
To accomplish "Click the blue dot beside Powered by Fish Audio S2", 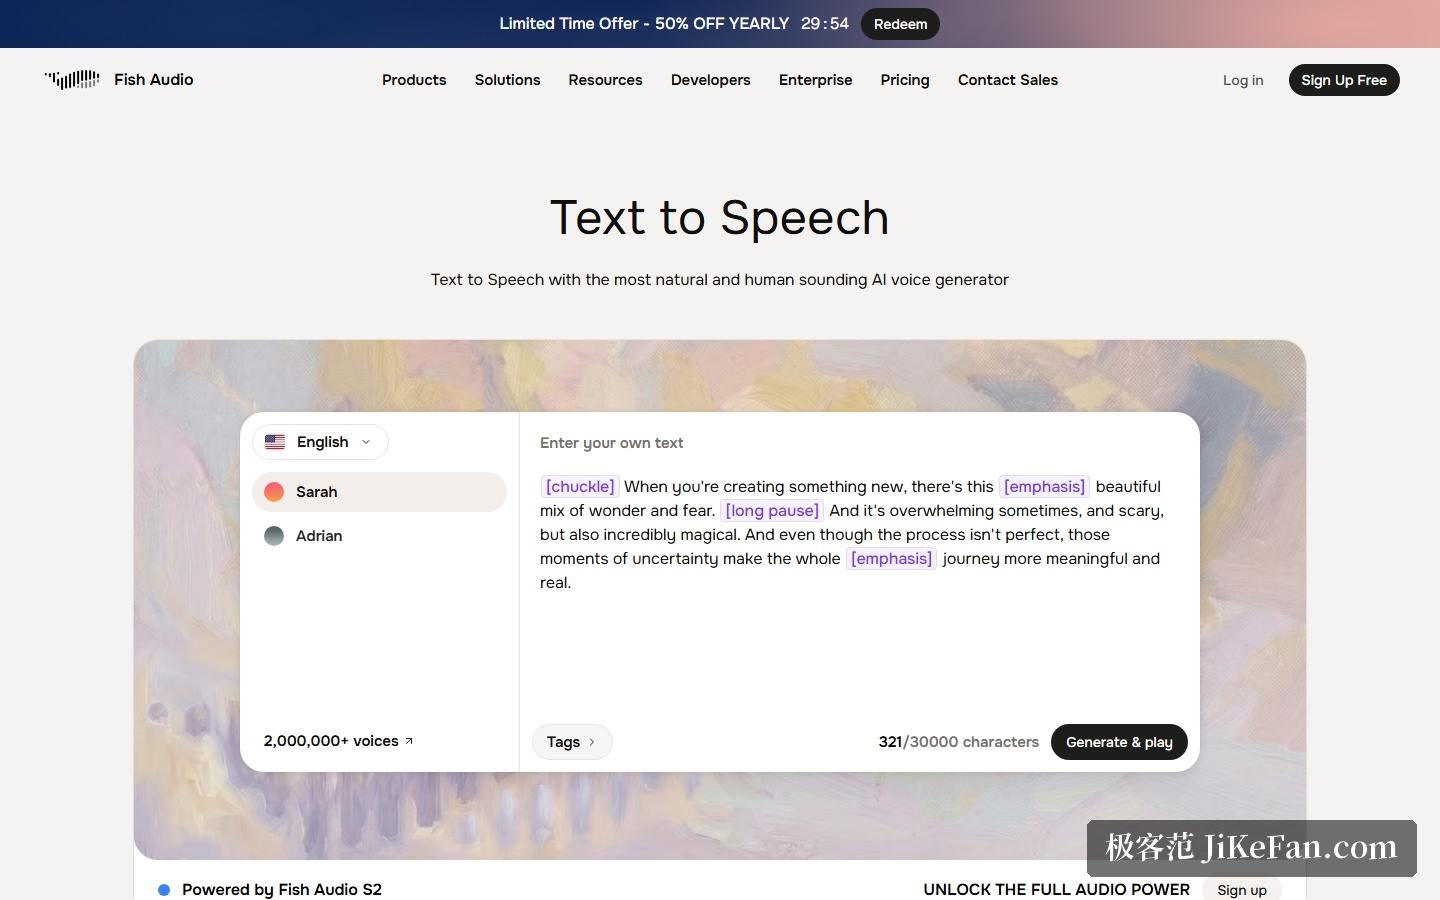I will pyautogui.click(x=164, y=889).
